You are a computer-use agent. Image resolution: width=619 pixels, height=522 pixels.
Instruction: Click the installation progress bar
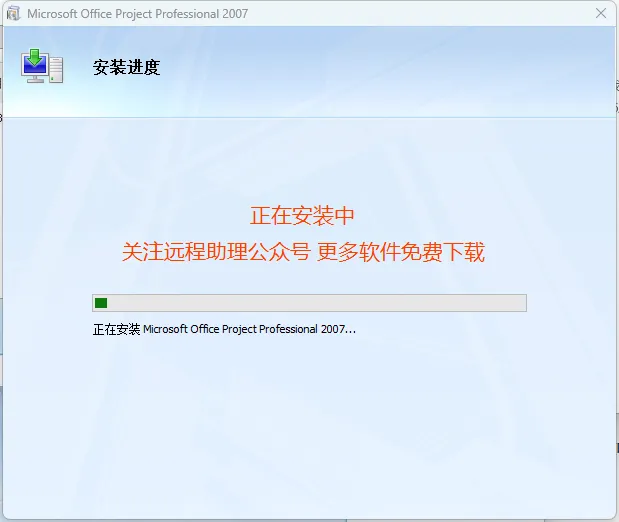pos(309,303)
